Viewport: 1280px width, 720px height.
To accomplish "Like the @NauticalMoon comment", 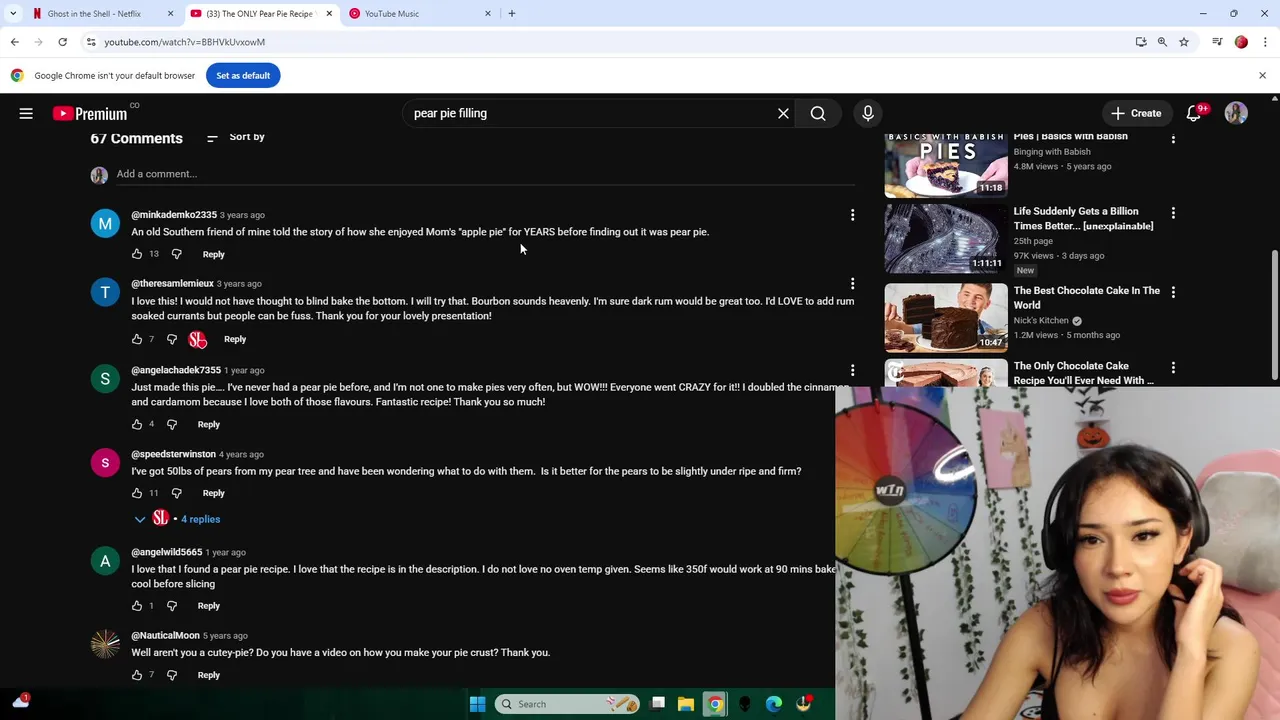I will pyautogui.click(x=137, y=675).
